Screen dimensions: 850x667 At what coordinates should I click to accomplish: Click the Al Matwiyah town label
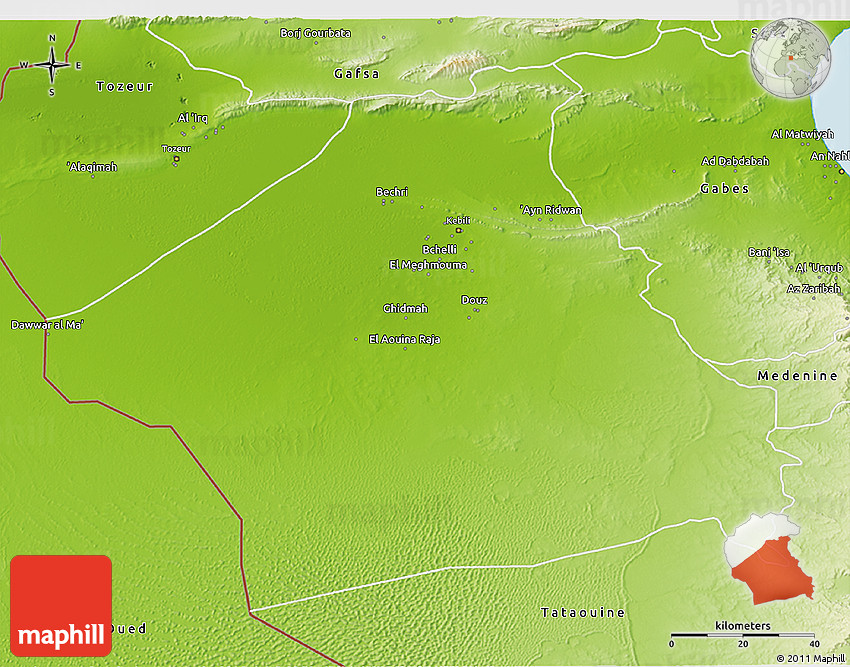[x=802, y=134]
